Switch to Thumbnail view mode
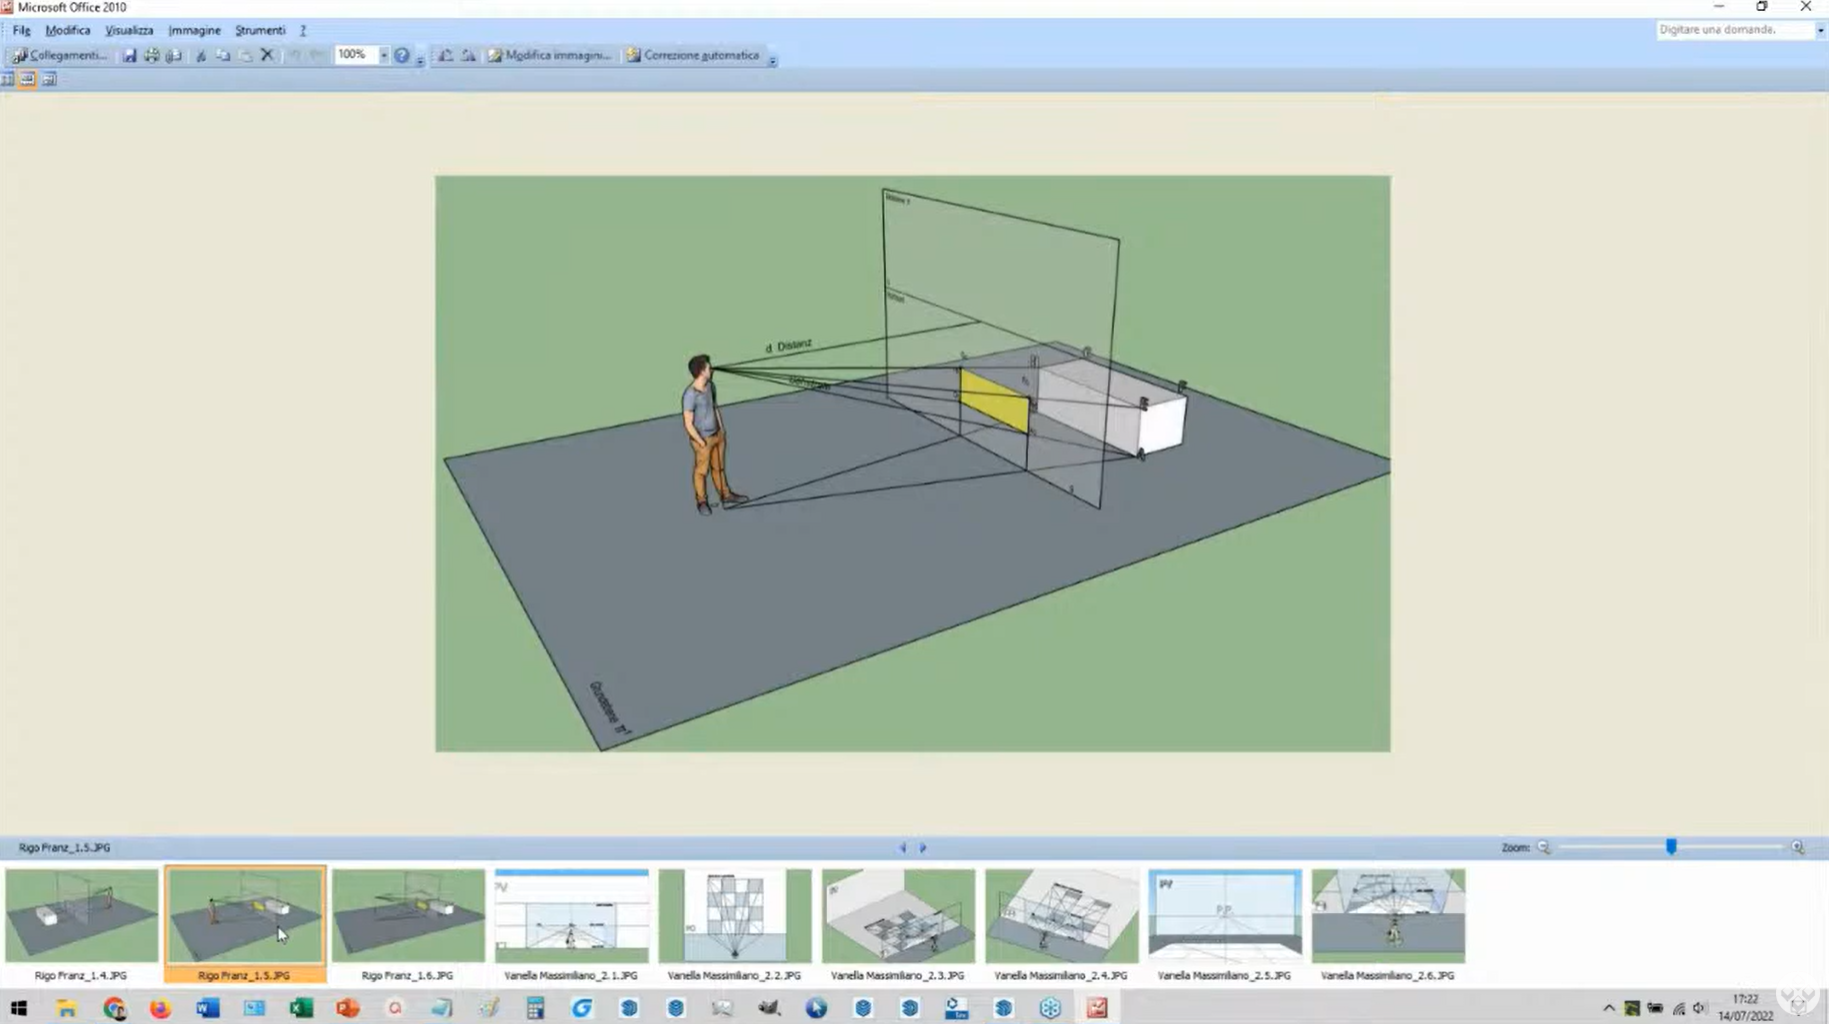This screenshot has width=1829, height=1024. (x=8, y=79)
